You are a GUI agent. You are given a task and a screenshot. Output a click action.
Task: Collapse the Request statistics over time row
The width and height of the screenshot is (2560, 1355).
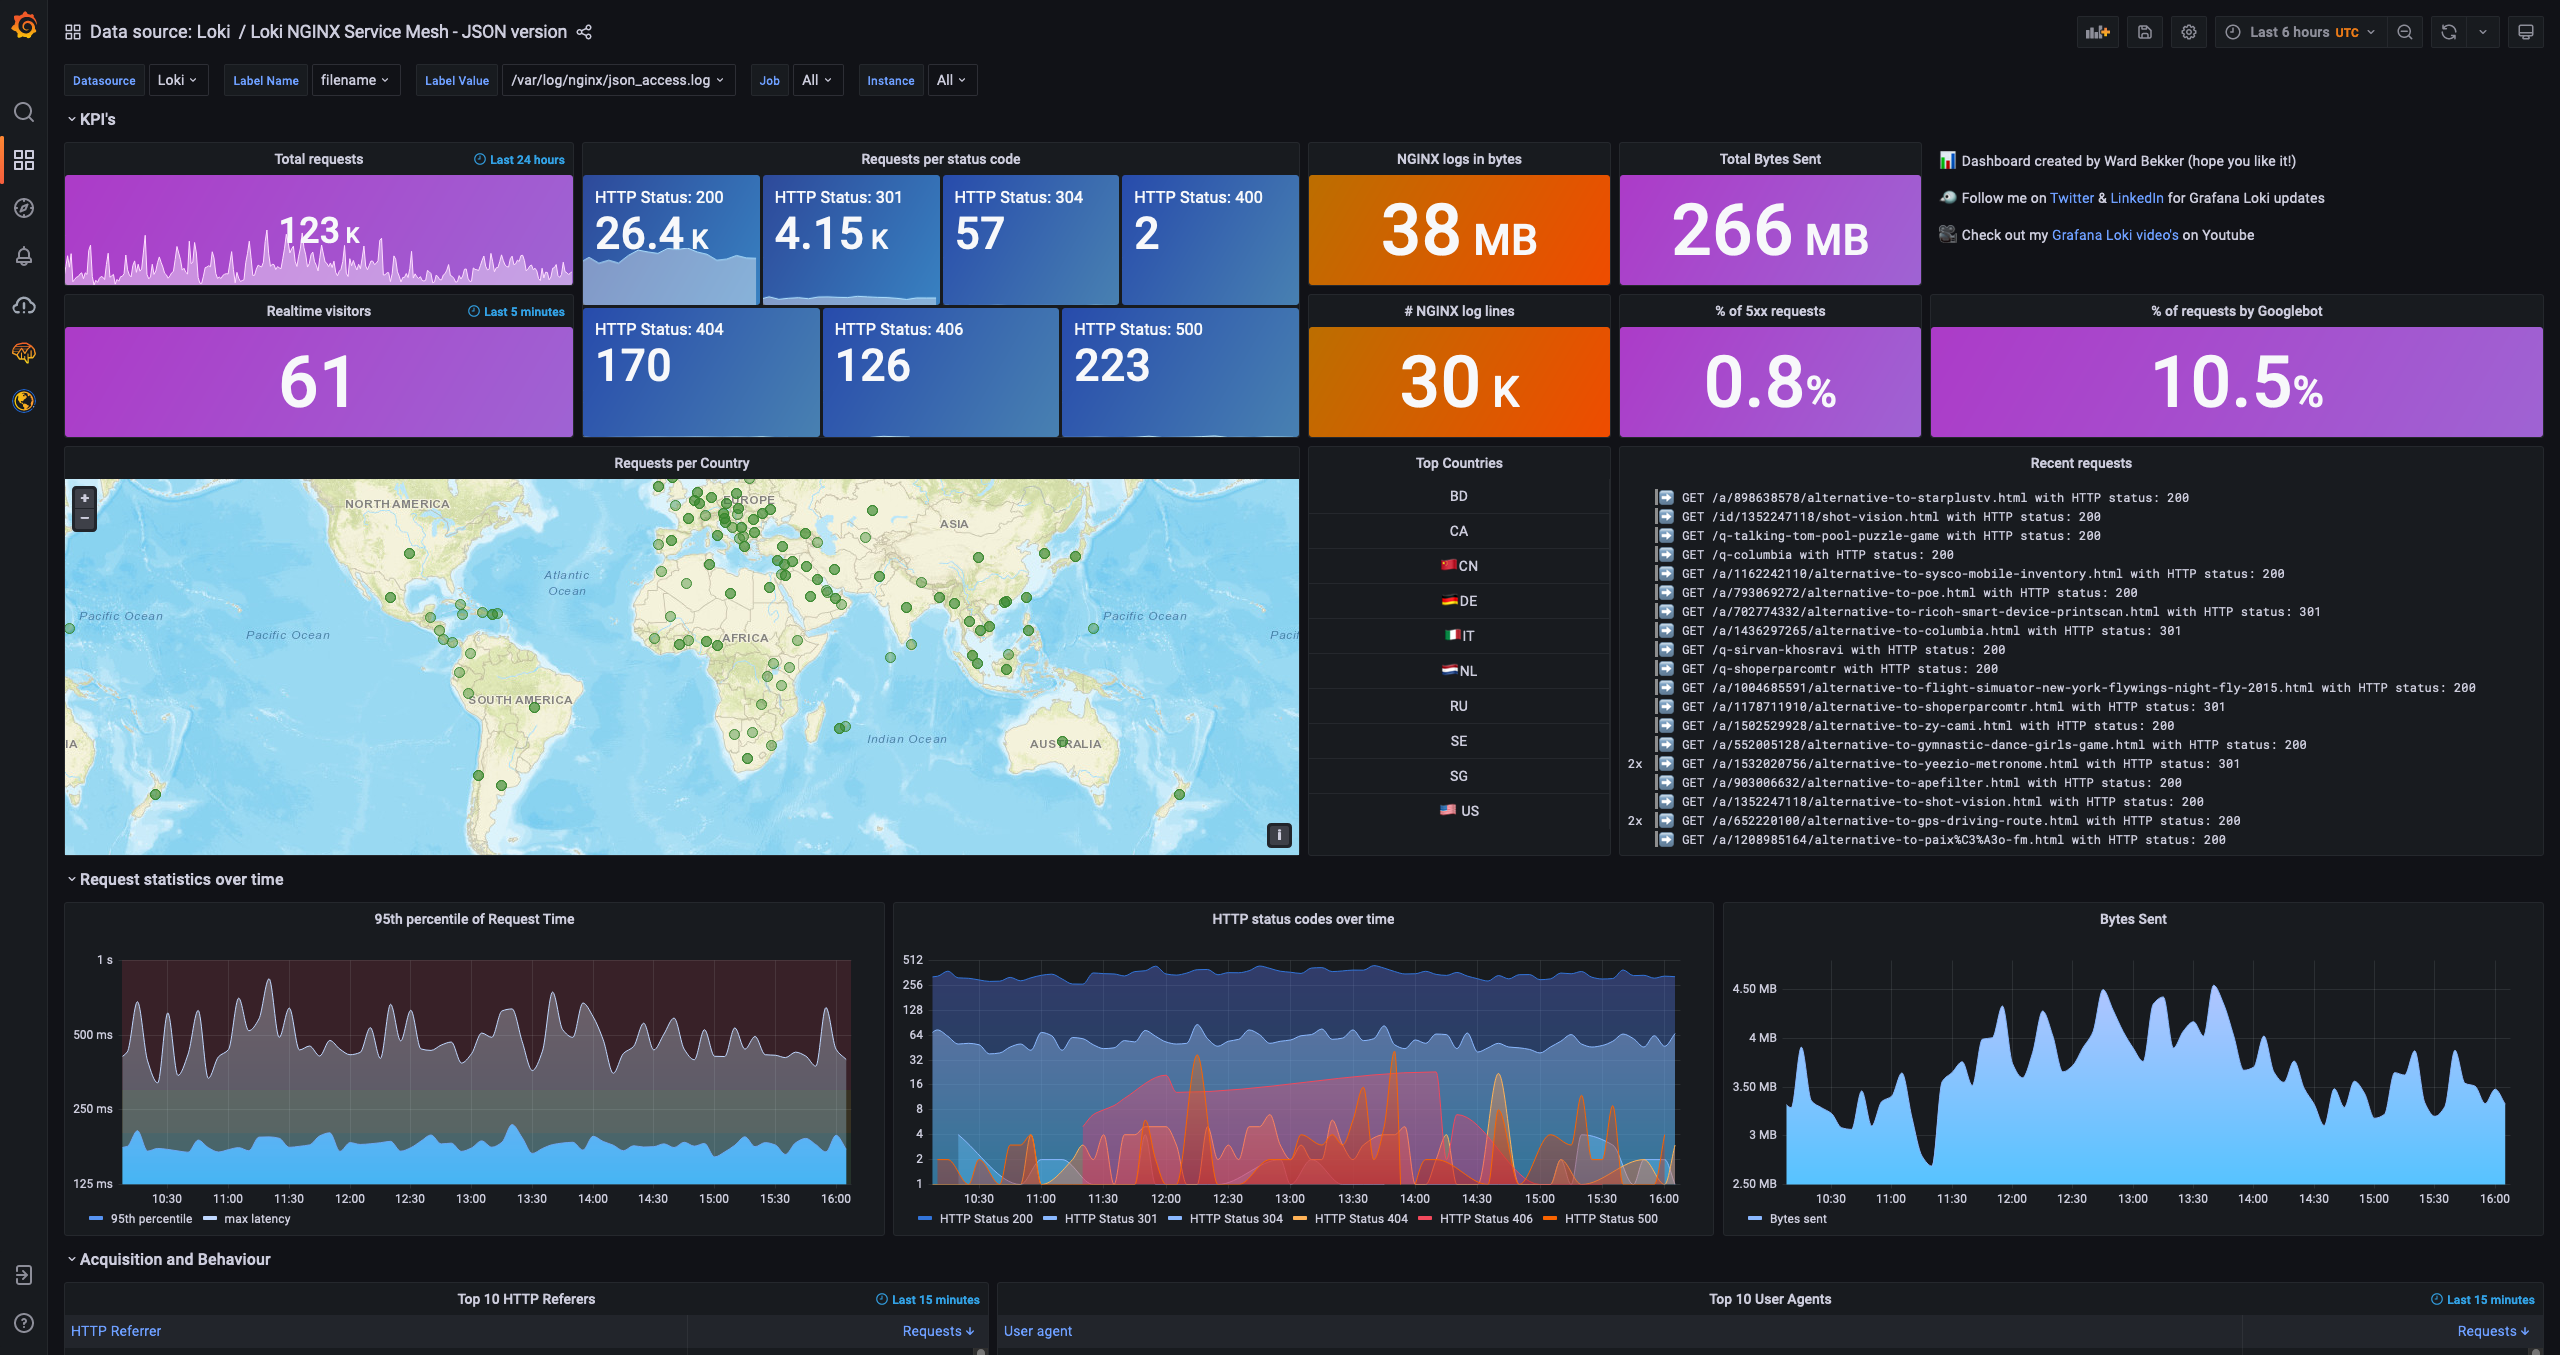181,879
